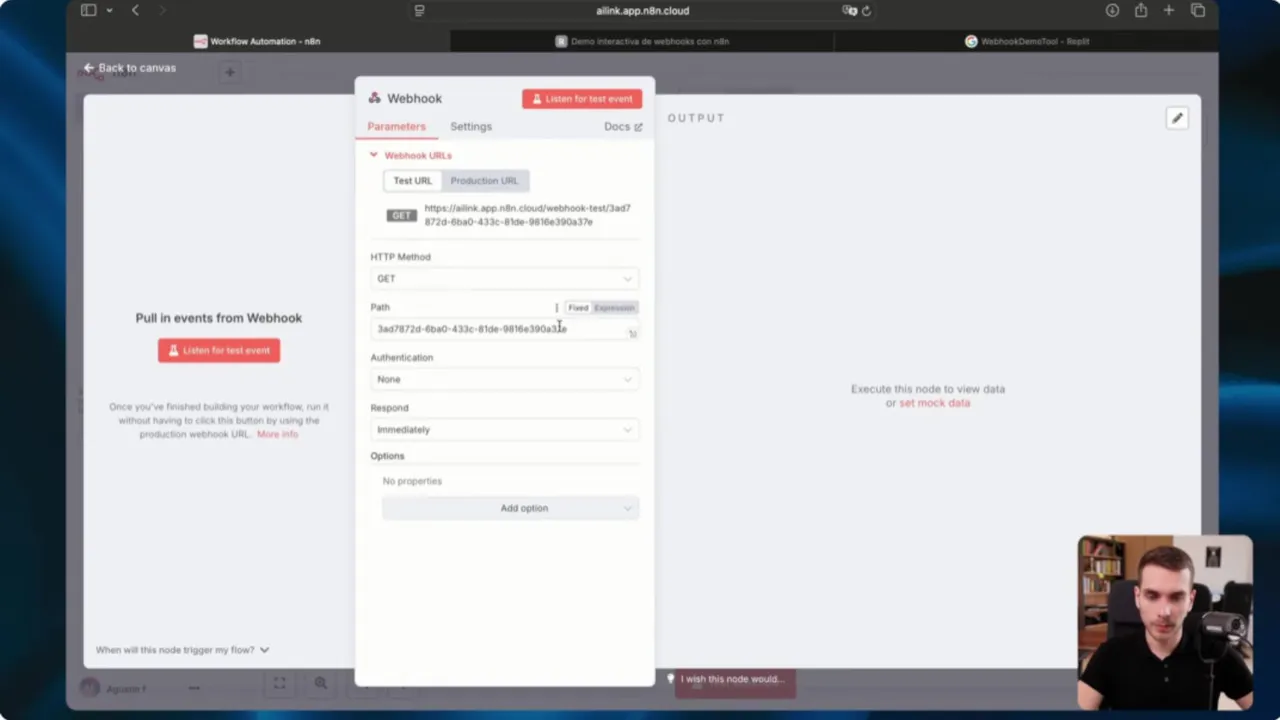This screenshot has height=720, width=1280.
Task: Expand When will this node trigger my flow
Action: click(182, 650)
